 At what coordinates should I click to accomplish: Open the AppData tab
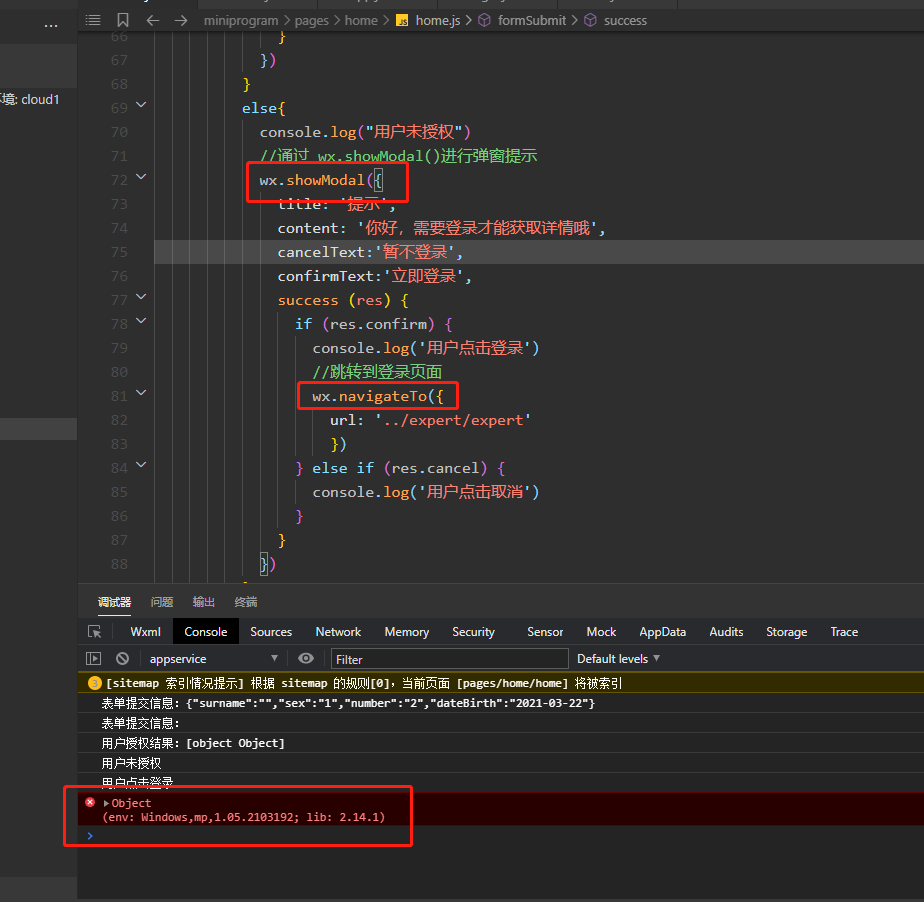pyautogui.click(x=662, y=632)
